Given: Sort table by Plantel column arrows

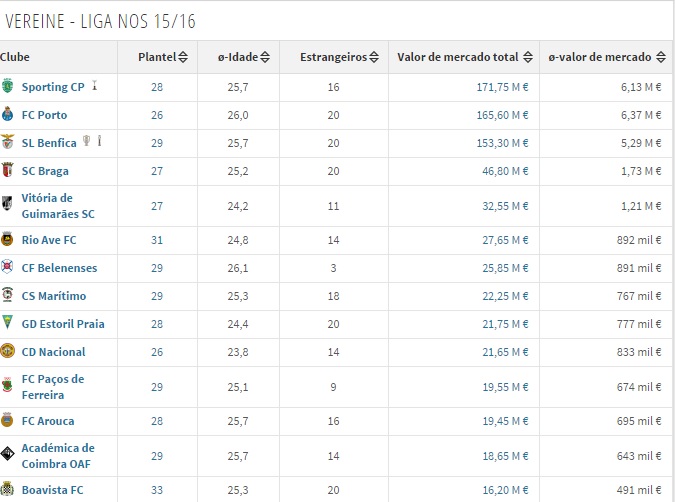Looking at the screenshot, I should click(183, 57).
